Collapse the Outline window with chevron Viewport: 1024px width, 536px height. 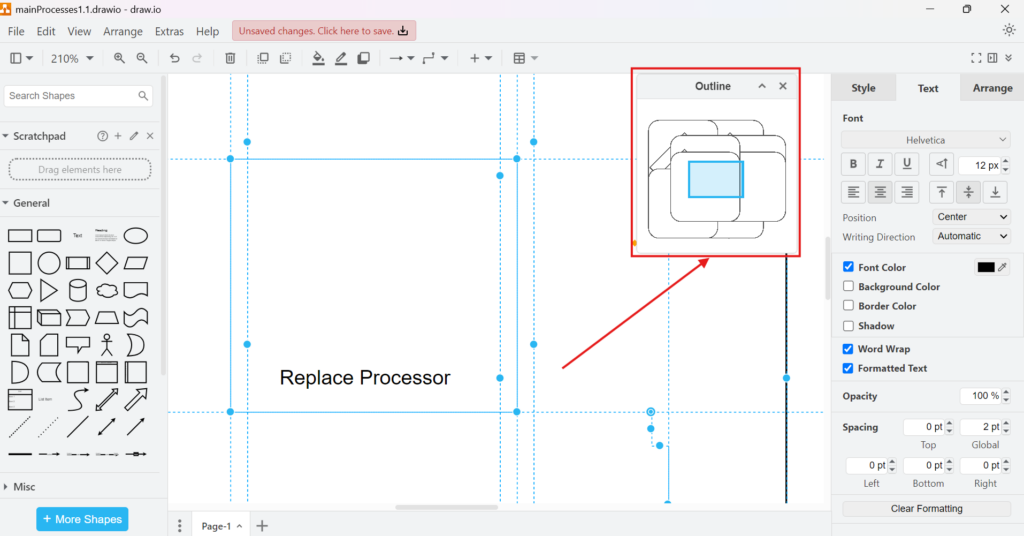(761, 86)
